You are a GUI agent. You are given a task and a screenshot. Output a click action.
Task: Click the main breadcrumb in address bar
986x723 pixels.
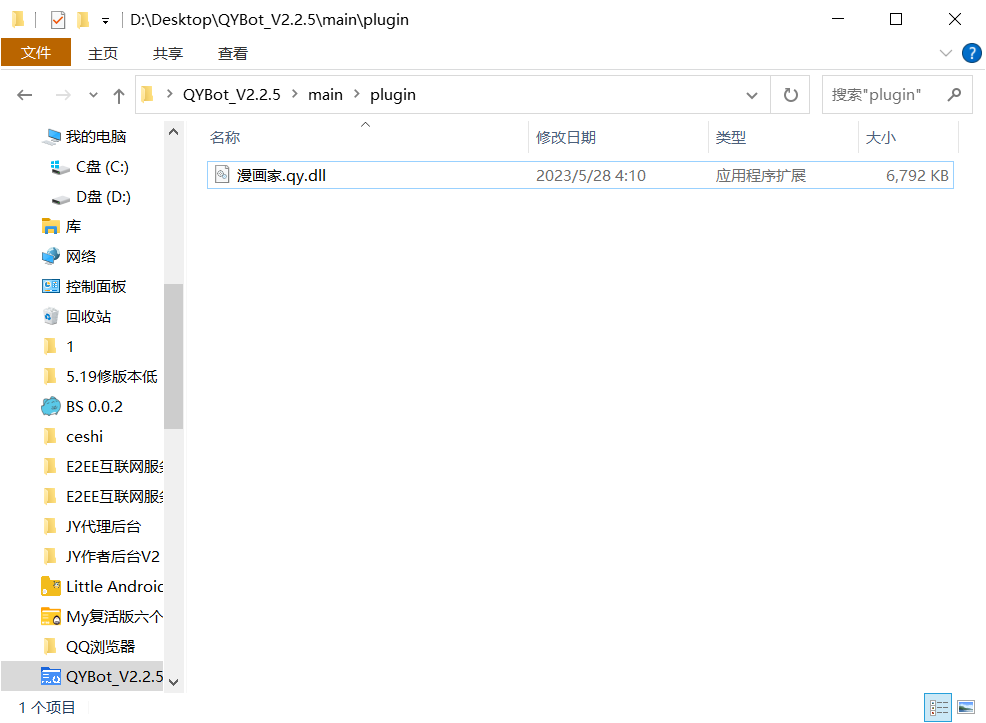pyautogui.click(x=325, y=95)
